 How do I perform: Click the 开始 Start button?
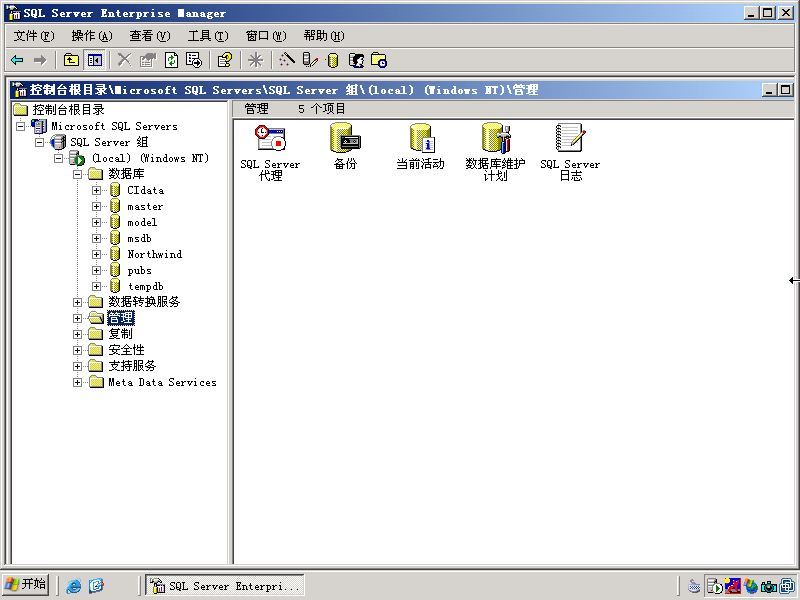pyautogui.click(x=26, y=584)
